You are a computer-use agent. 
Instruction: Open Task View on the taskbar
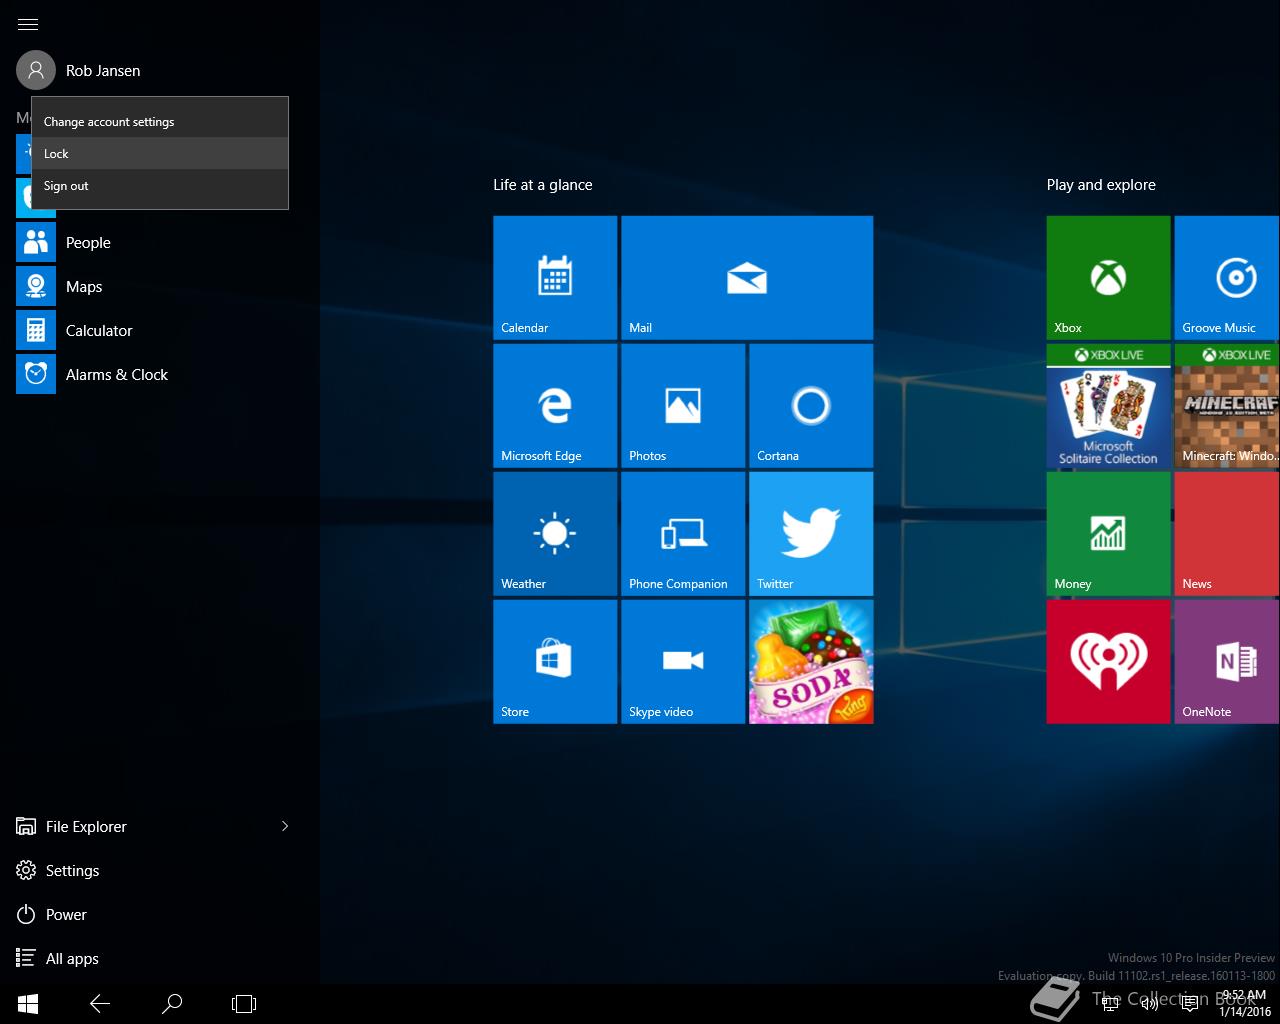click(x=244, y=1003)
